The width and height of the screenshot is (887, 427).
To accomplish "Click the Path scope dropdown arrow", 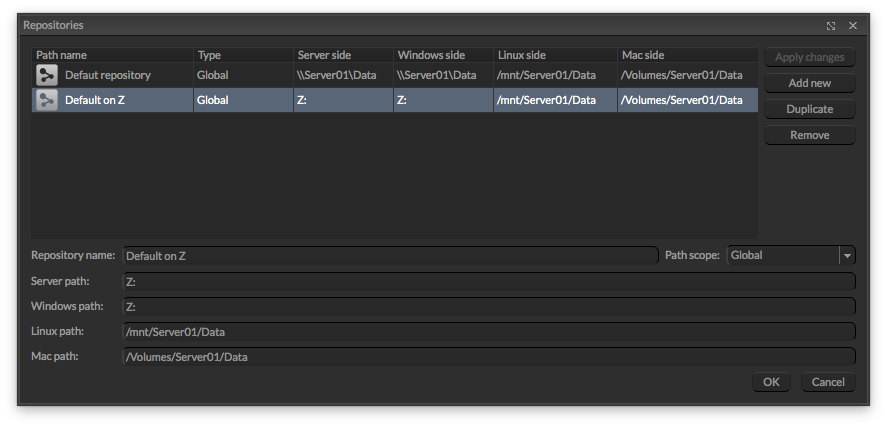I will [847, 255].
